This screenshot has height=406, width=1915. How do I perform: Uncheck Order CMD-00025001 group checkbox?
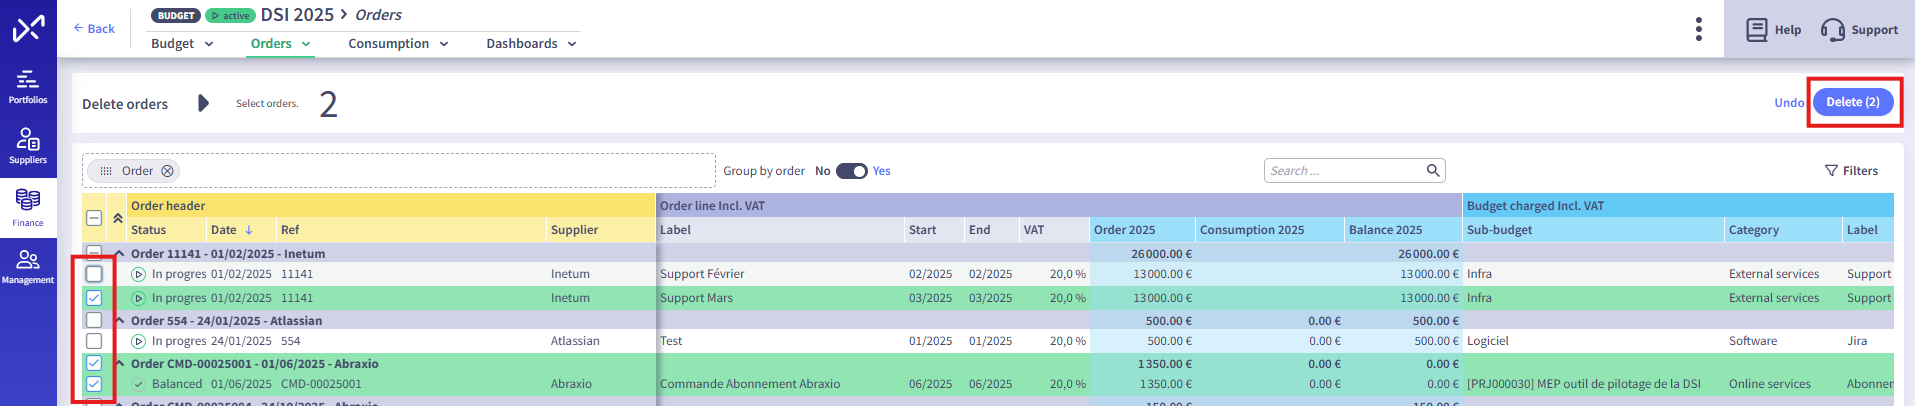click(x=94, y=363)
